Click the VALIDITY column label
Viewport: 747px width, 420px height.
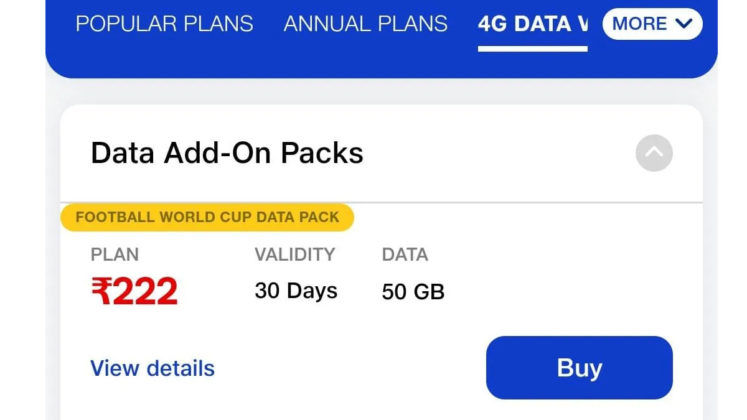pos(295,255)
